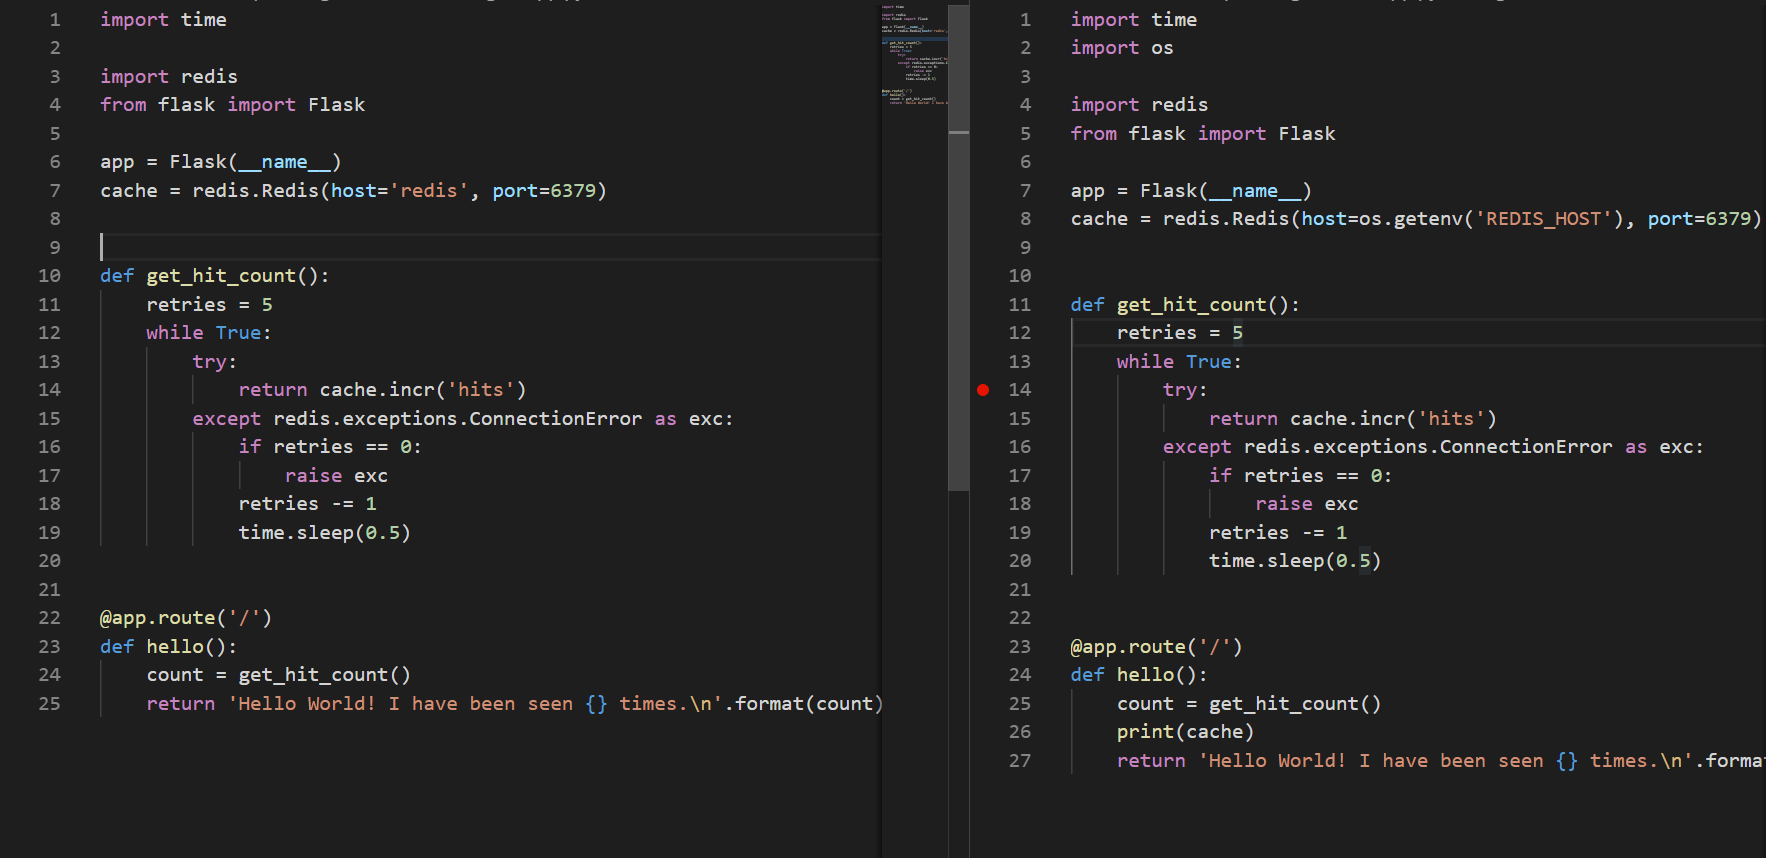Click 'import time' in the left editor

163,20
